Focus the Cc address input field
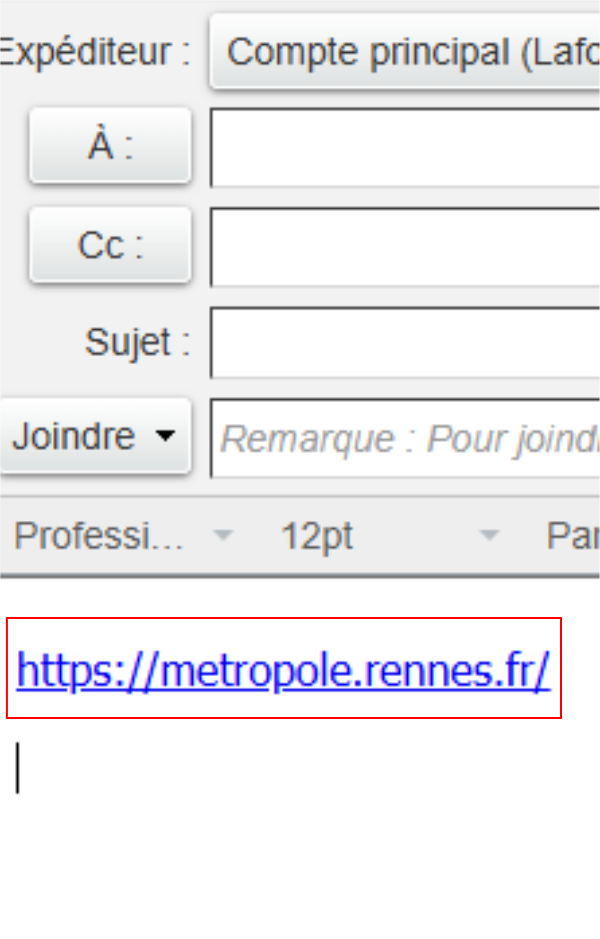 click(405, 247)
